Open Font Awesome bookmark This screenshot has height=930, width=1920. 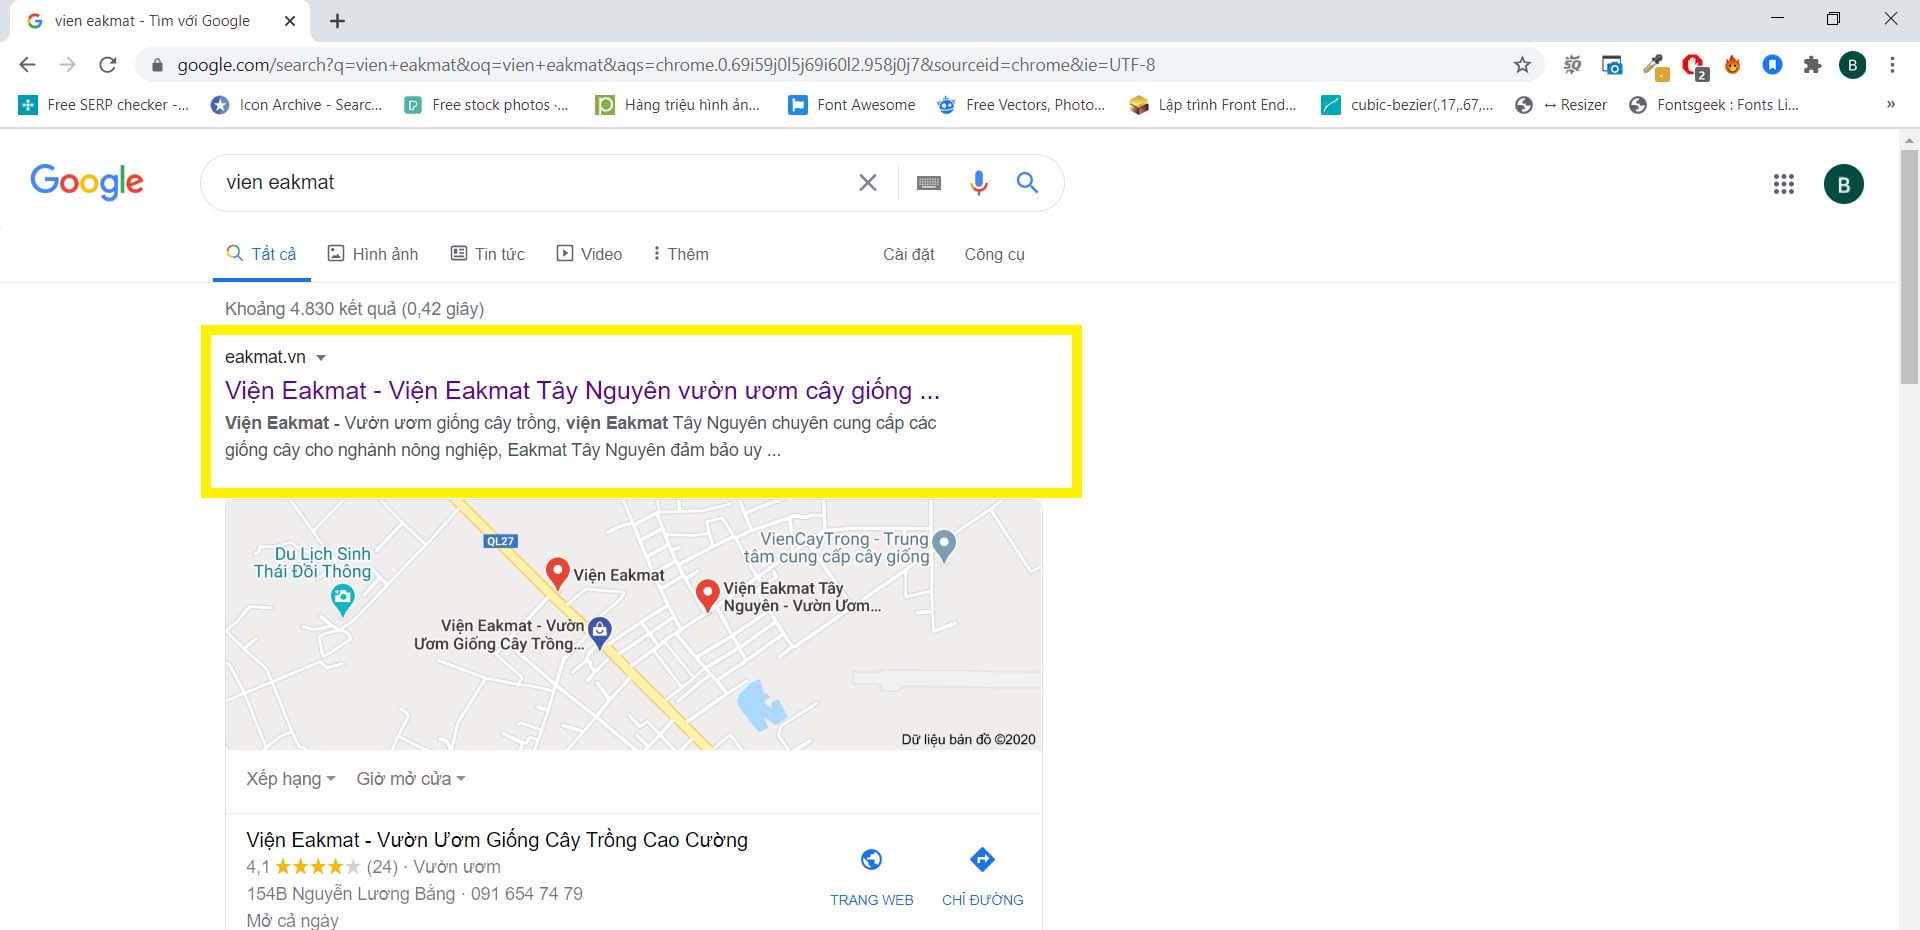point(852,105)
